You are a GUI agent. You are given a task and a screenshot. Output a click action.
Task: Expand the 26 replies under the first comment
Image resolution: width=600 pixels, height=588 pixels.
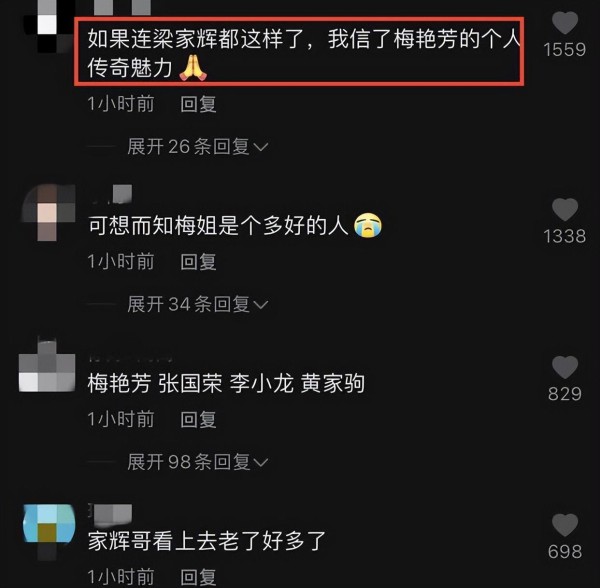(x=197, y=147)
